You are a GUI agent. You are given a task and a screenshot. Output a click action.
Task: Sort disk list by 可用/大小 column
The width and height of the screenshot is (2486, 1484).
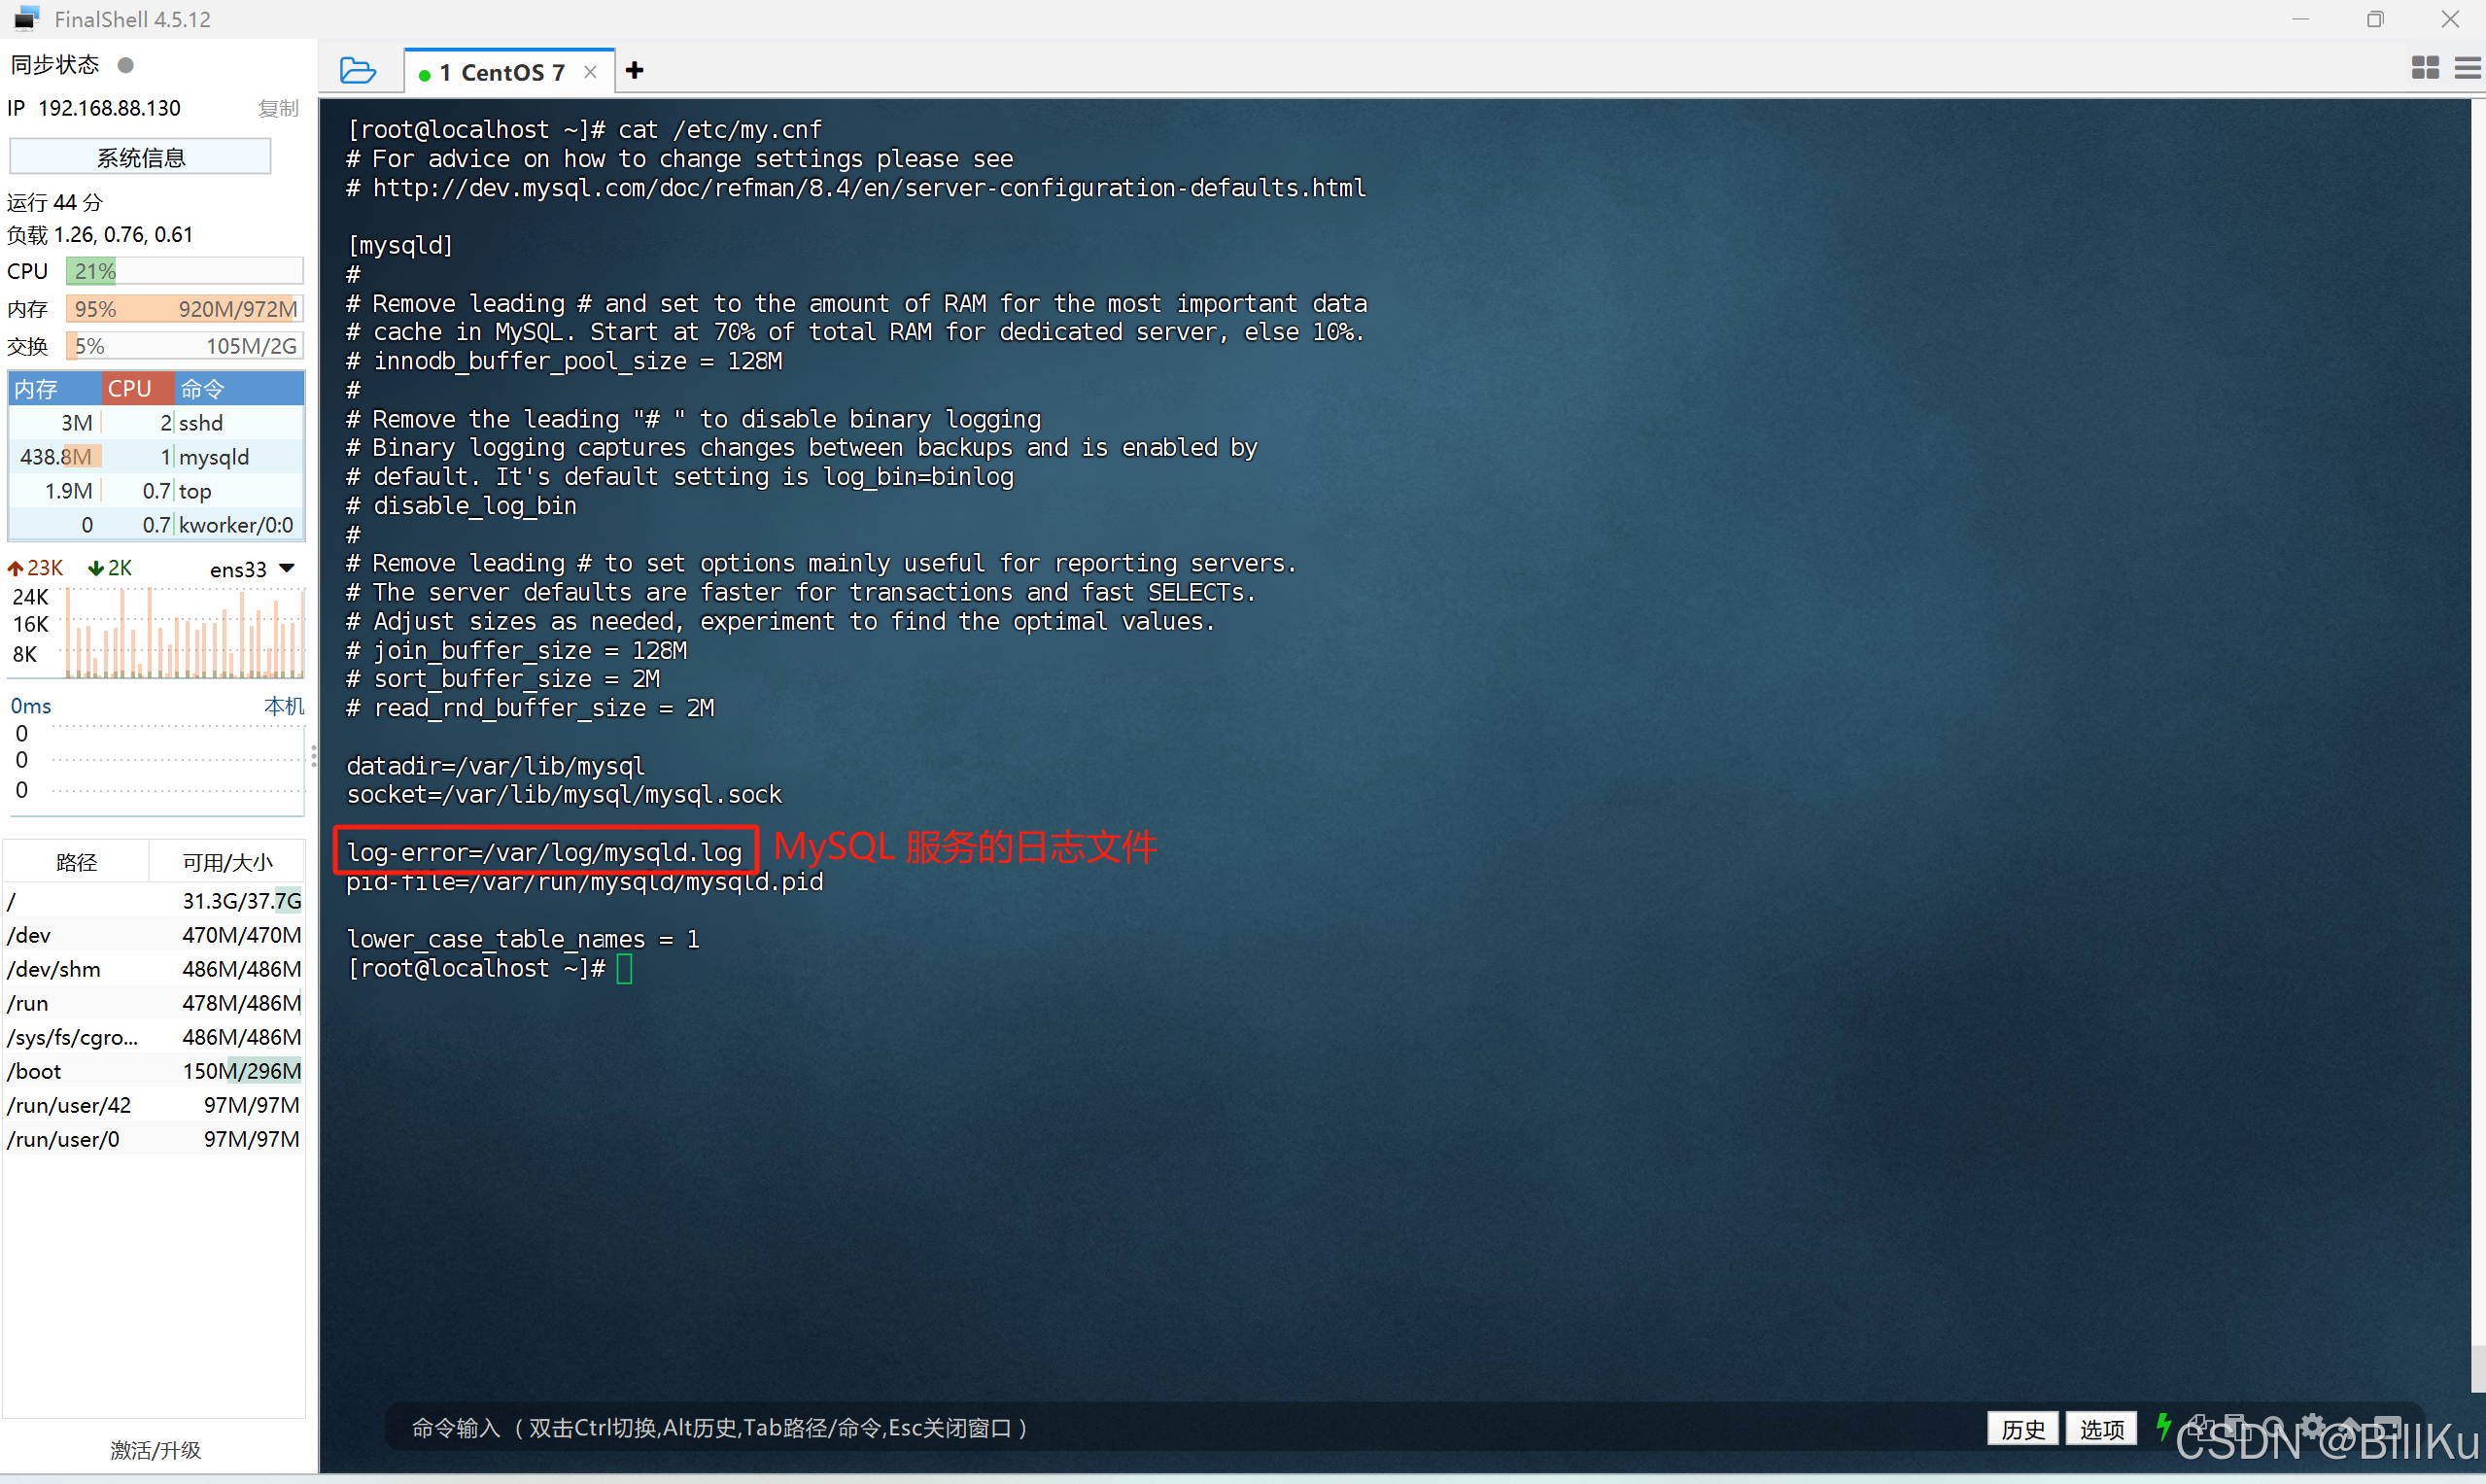point(227,862)
